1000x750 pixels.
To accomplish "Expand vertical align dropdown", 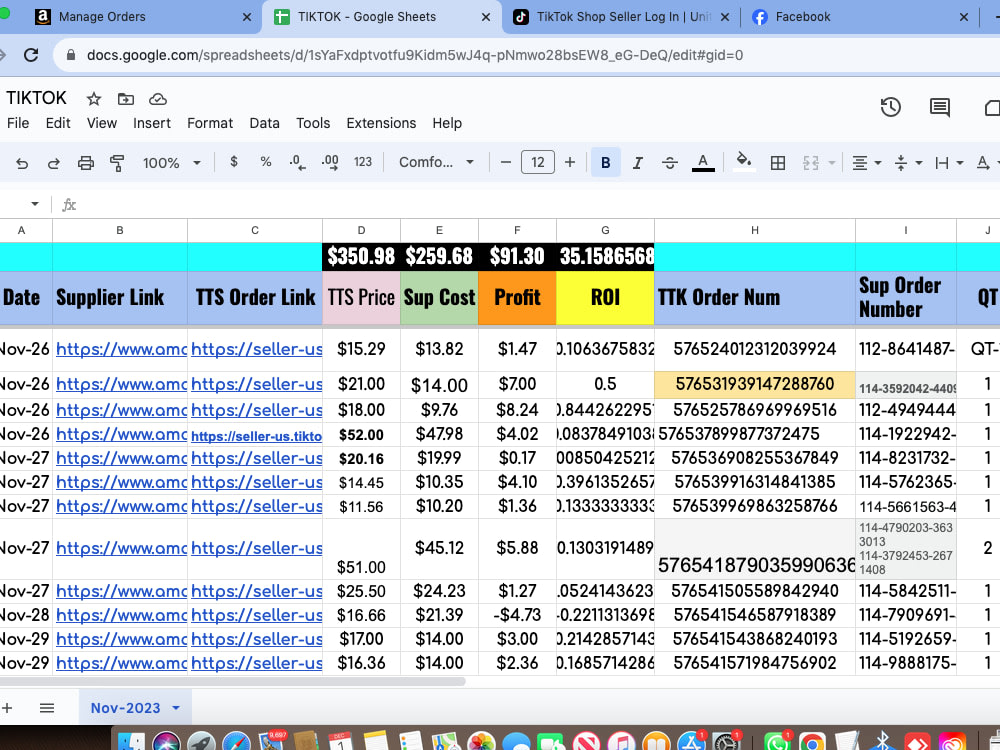I will pos(918,163).
